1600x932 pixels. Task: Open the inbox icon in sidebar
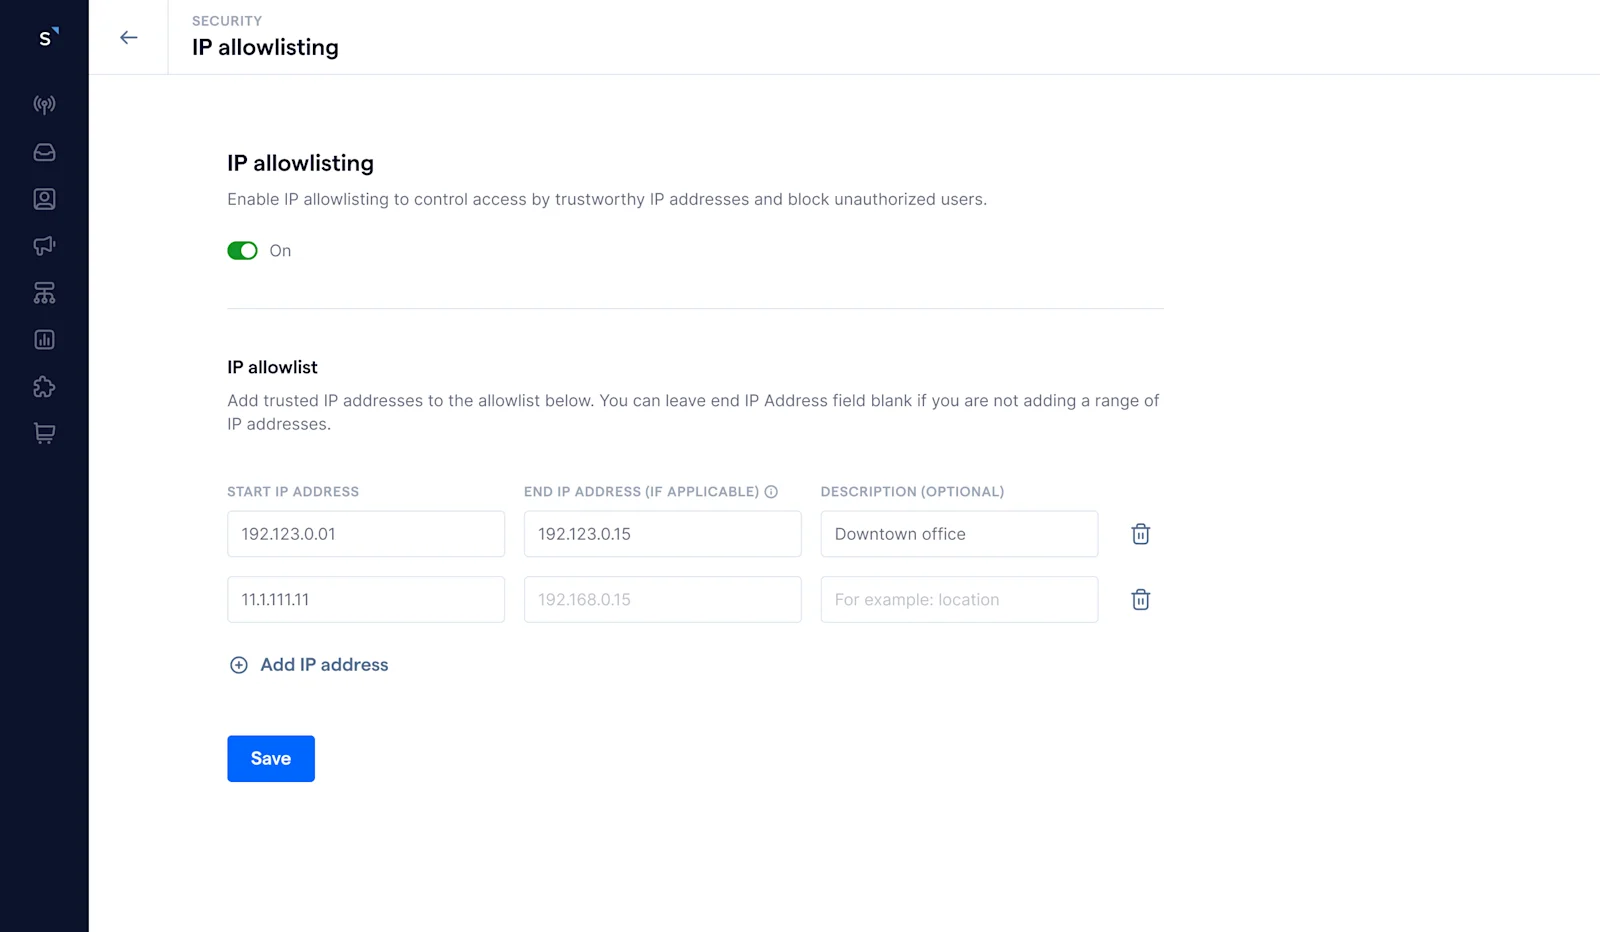tap(44, 151)
